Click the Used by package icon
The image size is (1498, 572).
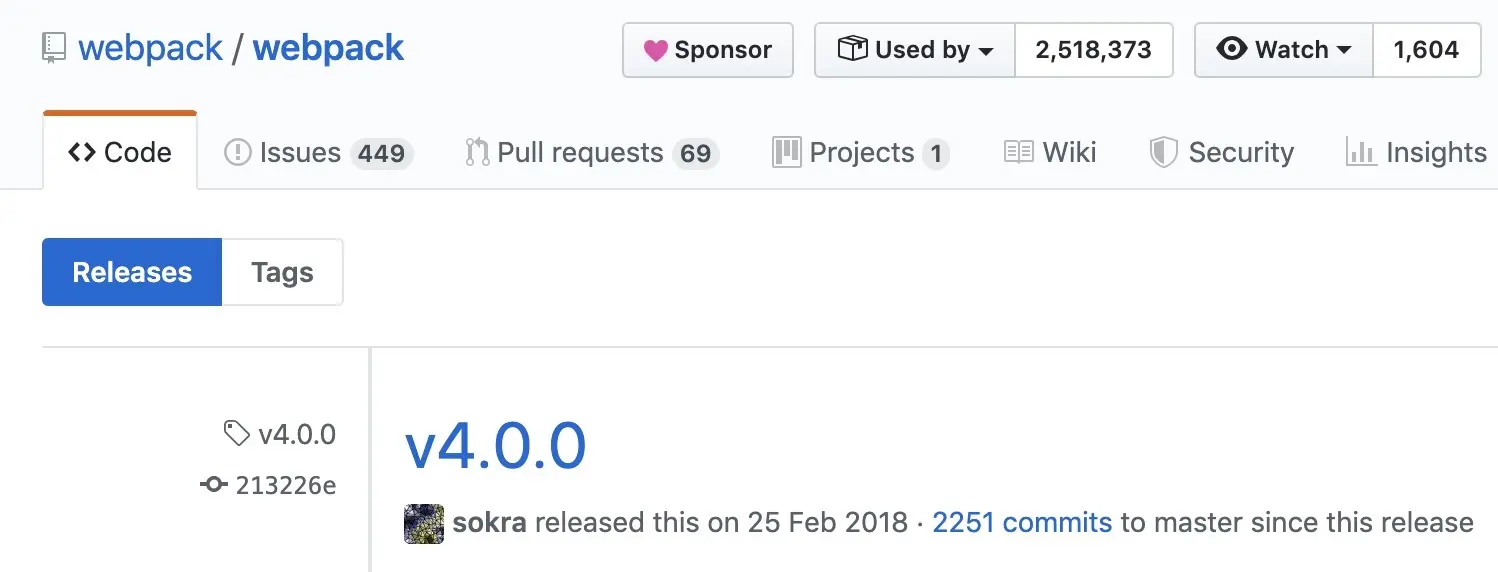(852, 49)
